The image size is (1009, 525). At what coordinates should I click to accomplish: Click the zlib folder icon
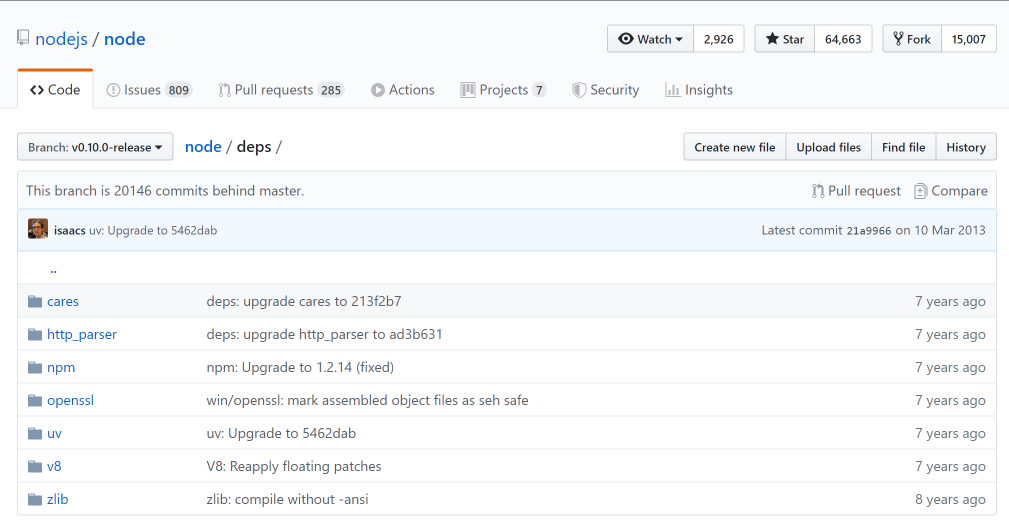35,499
